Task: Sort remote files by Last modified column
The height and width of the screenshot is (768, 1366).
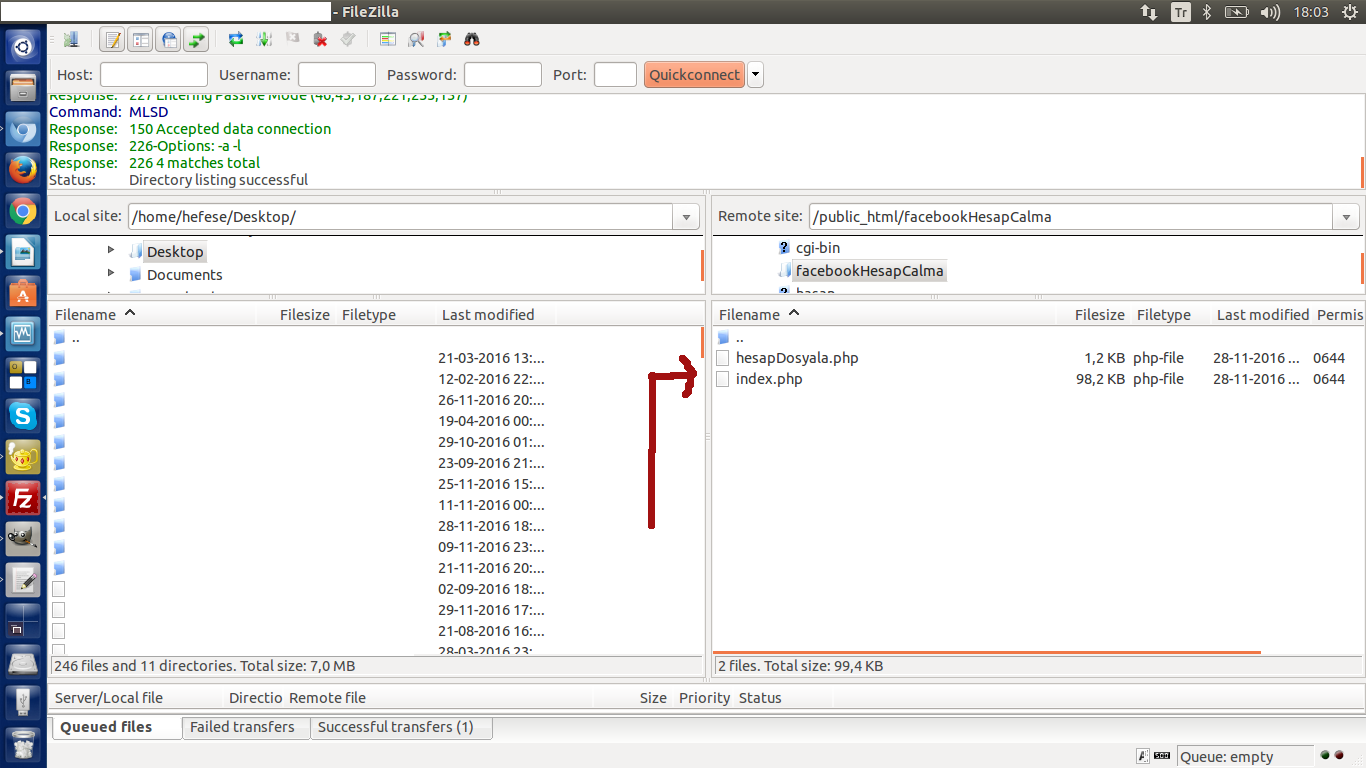Action: [1263, 314]
